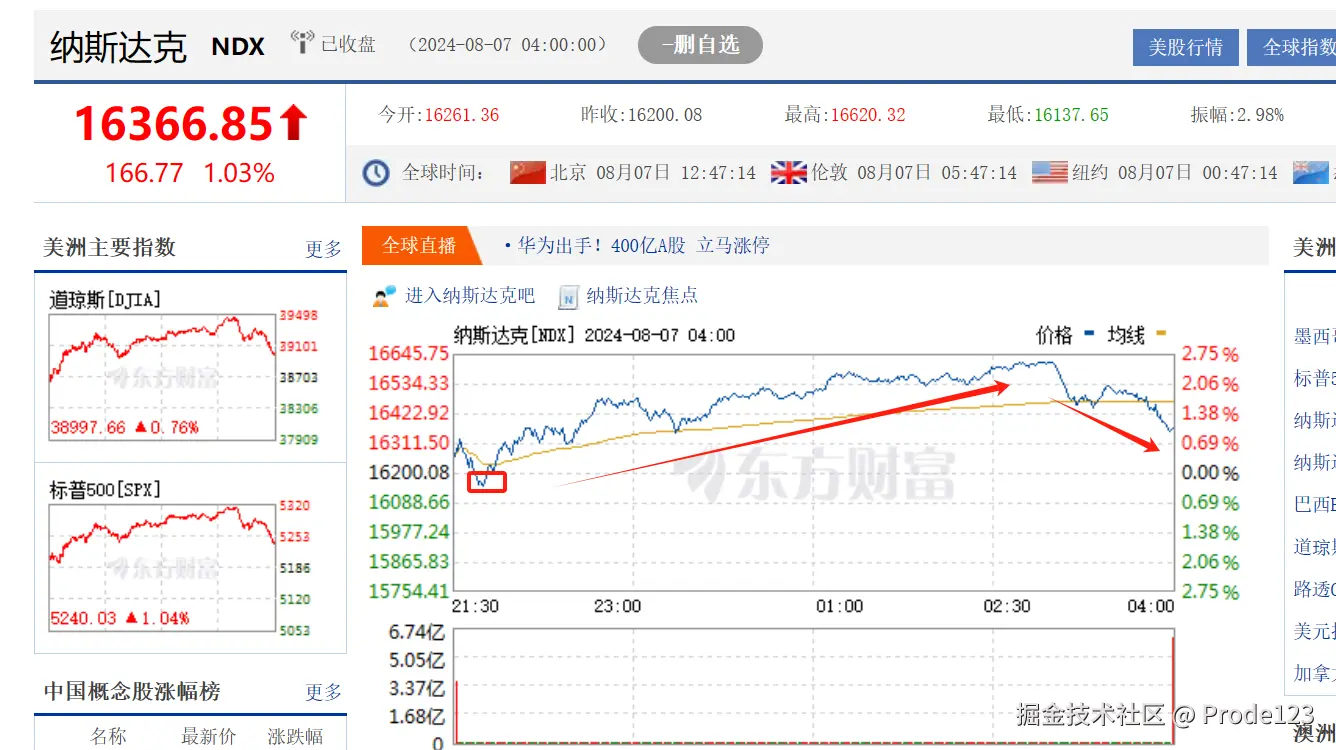Click the 纳斯达克焦点 news icon

click(x=568, y=296)
